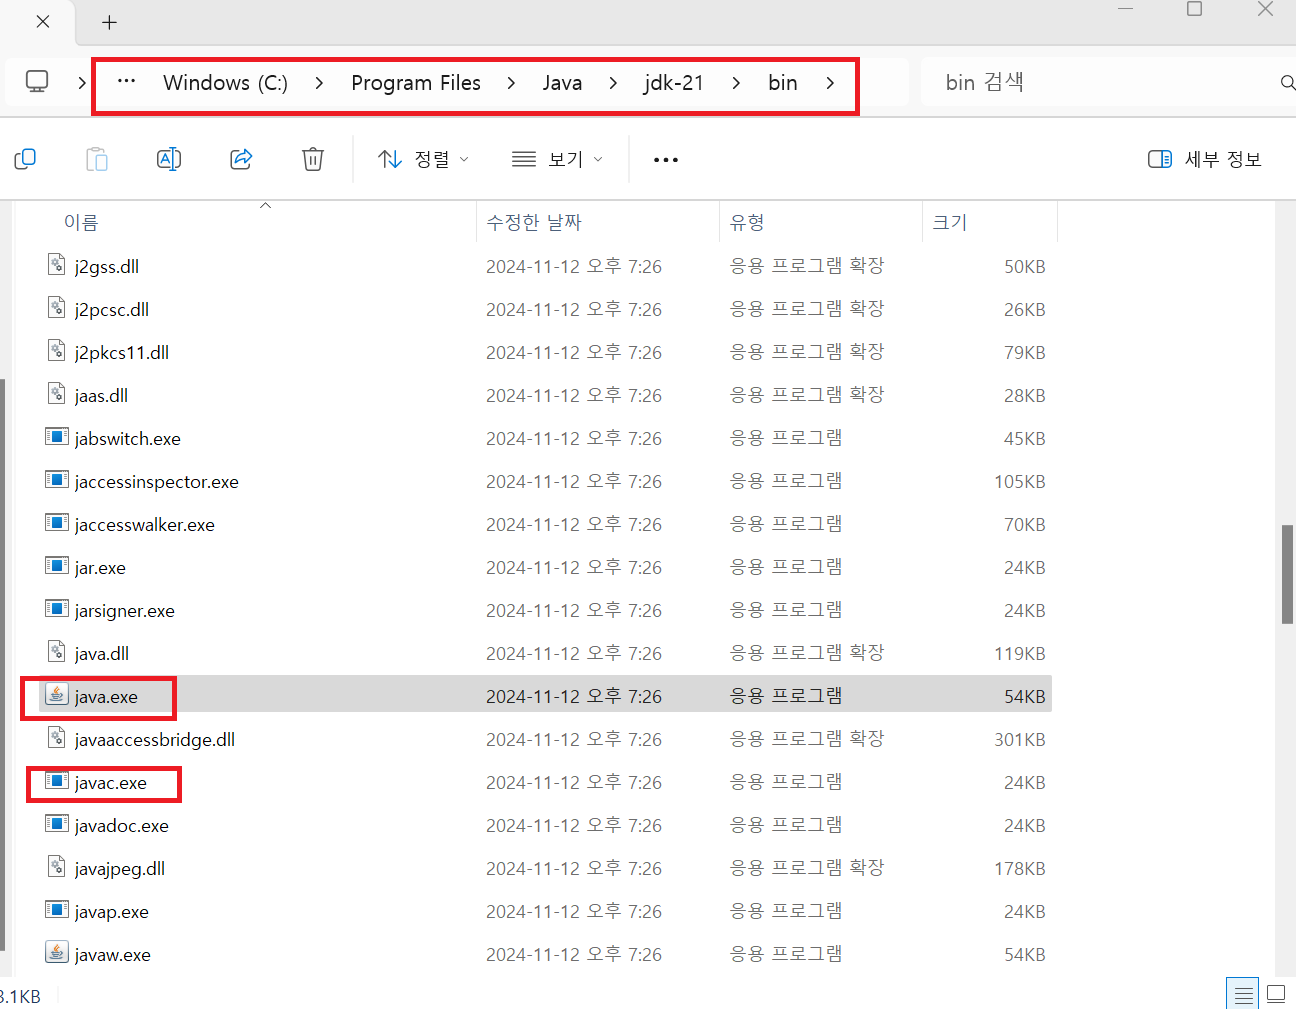Switch to details list view icon
Image resolution: width=1296 pixels, height=1009 pixels.
point(1243,994)
